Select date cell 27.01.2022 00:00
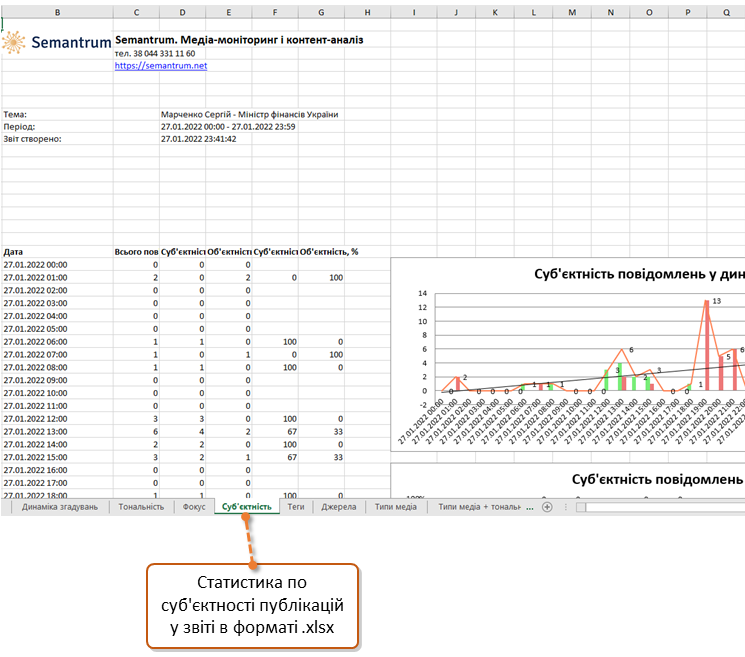745x657 pixels. pos(57,265)
